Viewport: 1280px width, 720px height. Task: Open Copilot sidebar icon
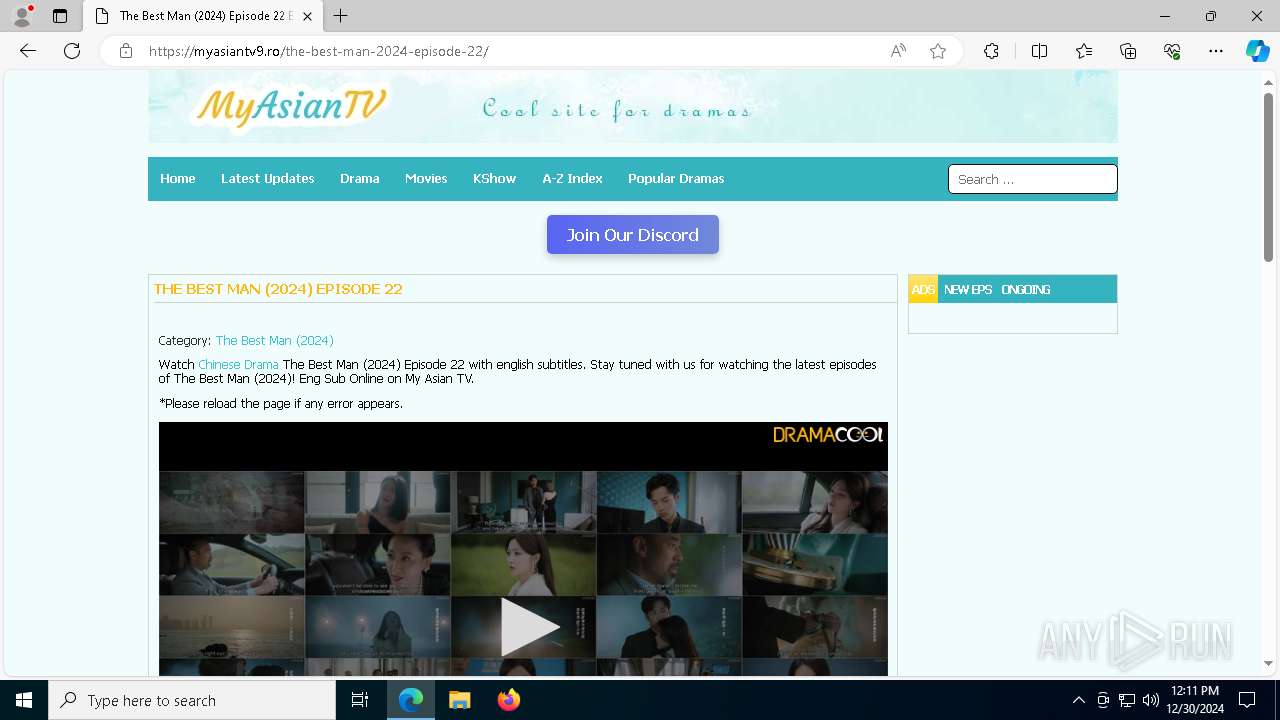tap(1257, 51)
